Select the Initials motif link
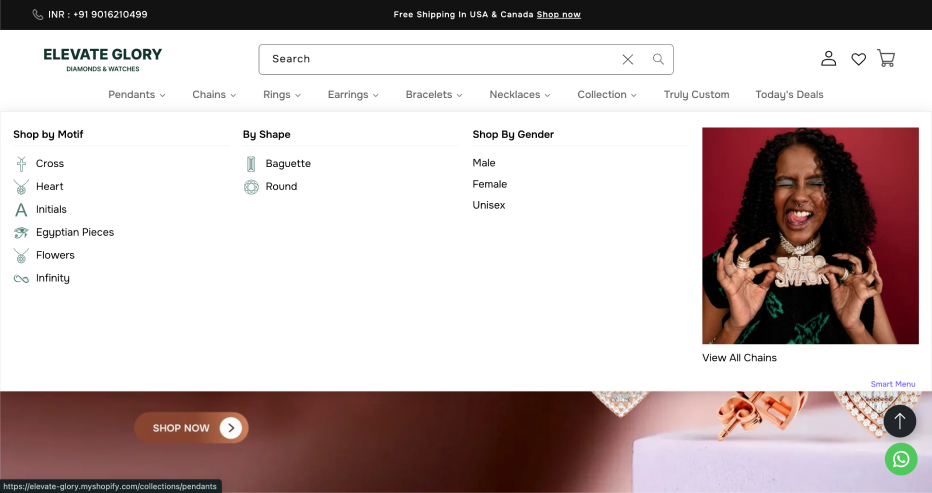Image resolution: width=932 pixels, height=493 pixels. coord(51,209)
